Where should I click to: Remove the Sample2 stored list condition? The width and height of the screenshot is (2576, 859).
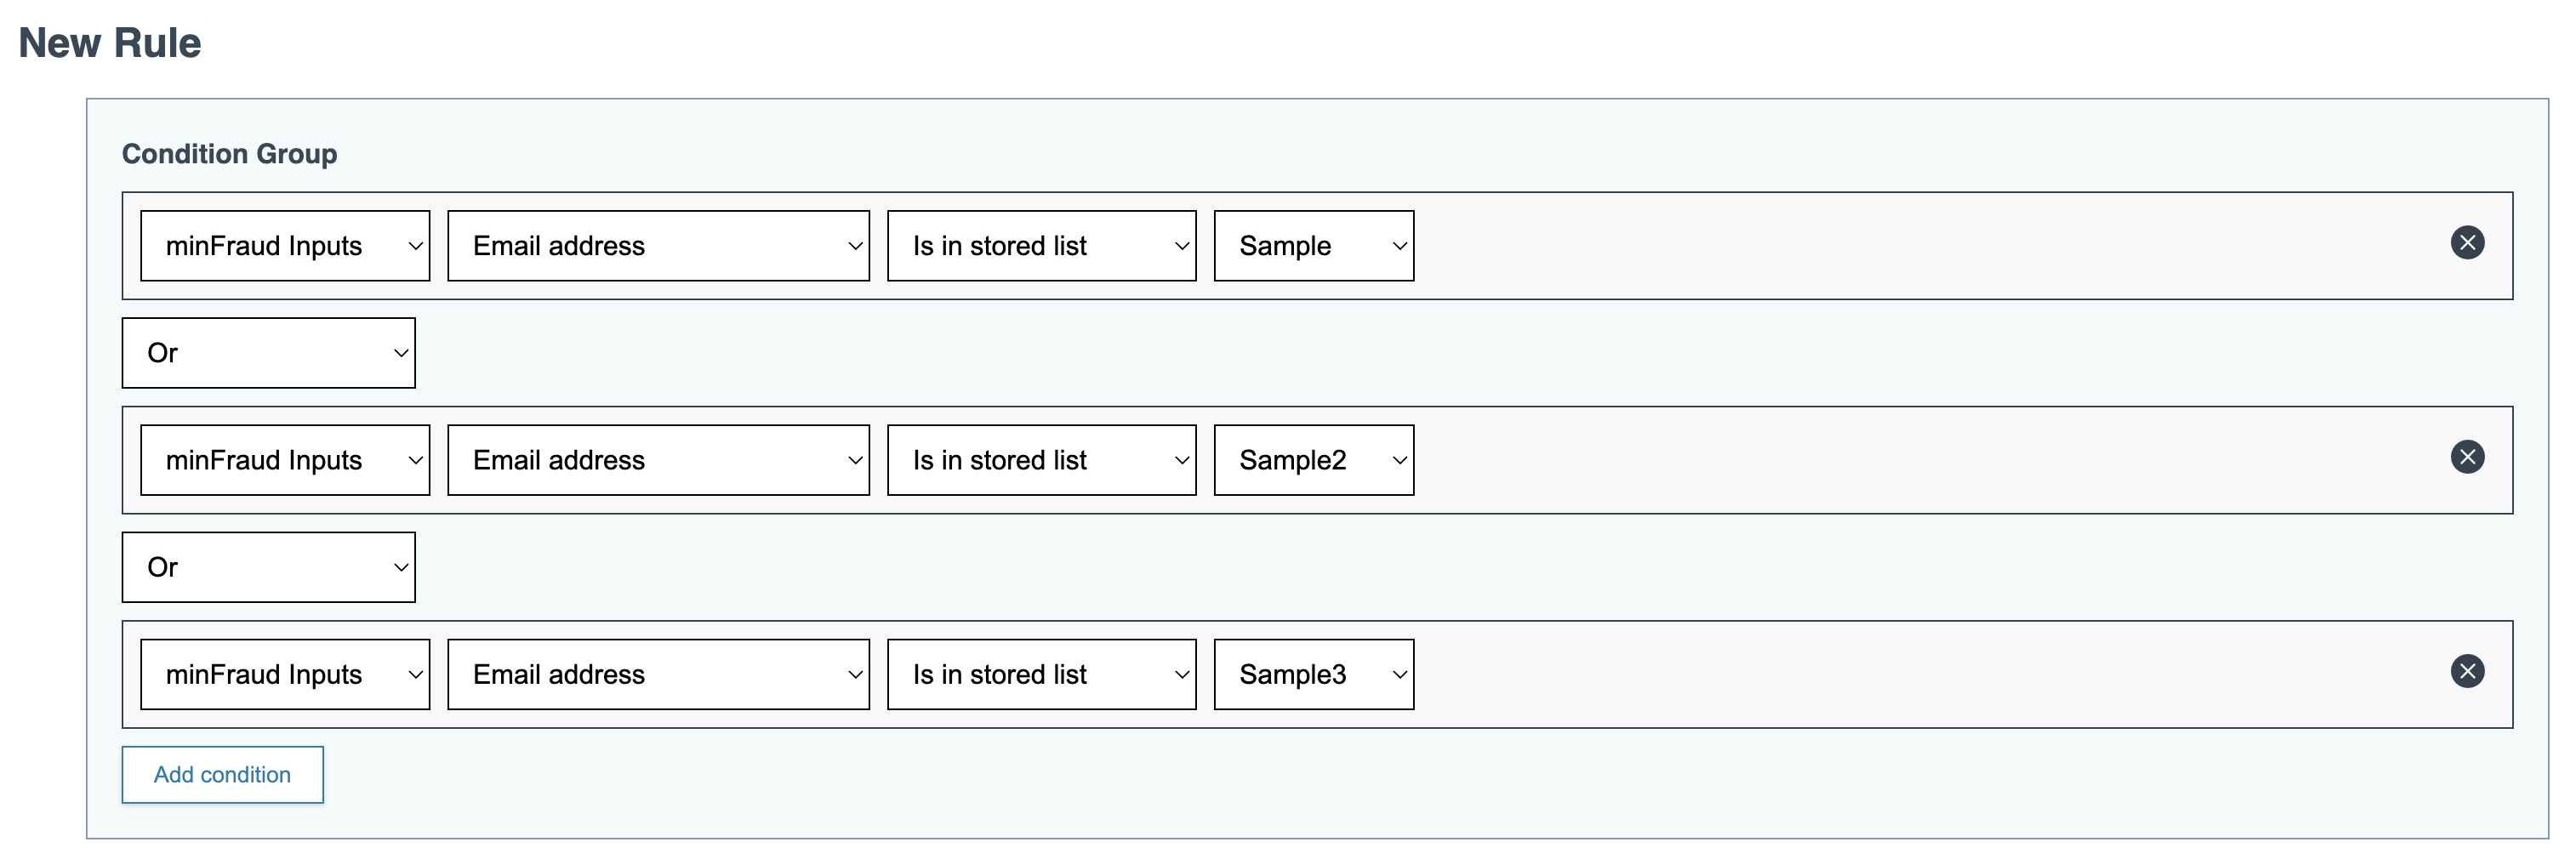point(2467,457)
